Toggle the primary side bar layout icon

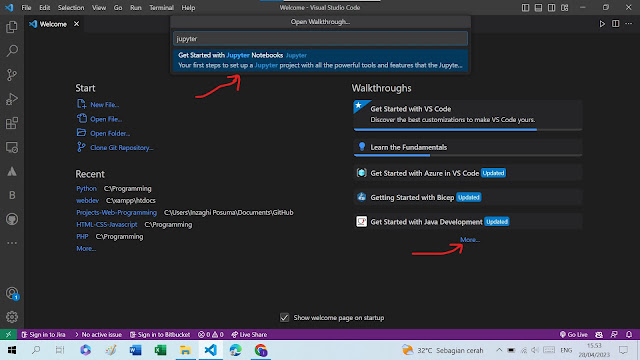pos(525,8)
